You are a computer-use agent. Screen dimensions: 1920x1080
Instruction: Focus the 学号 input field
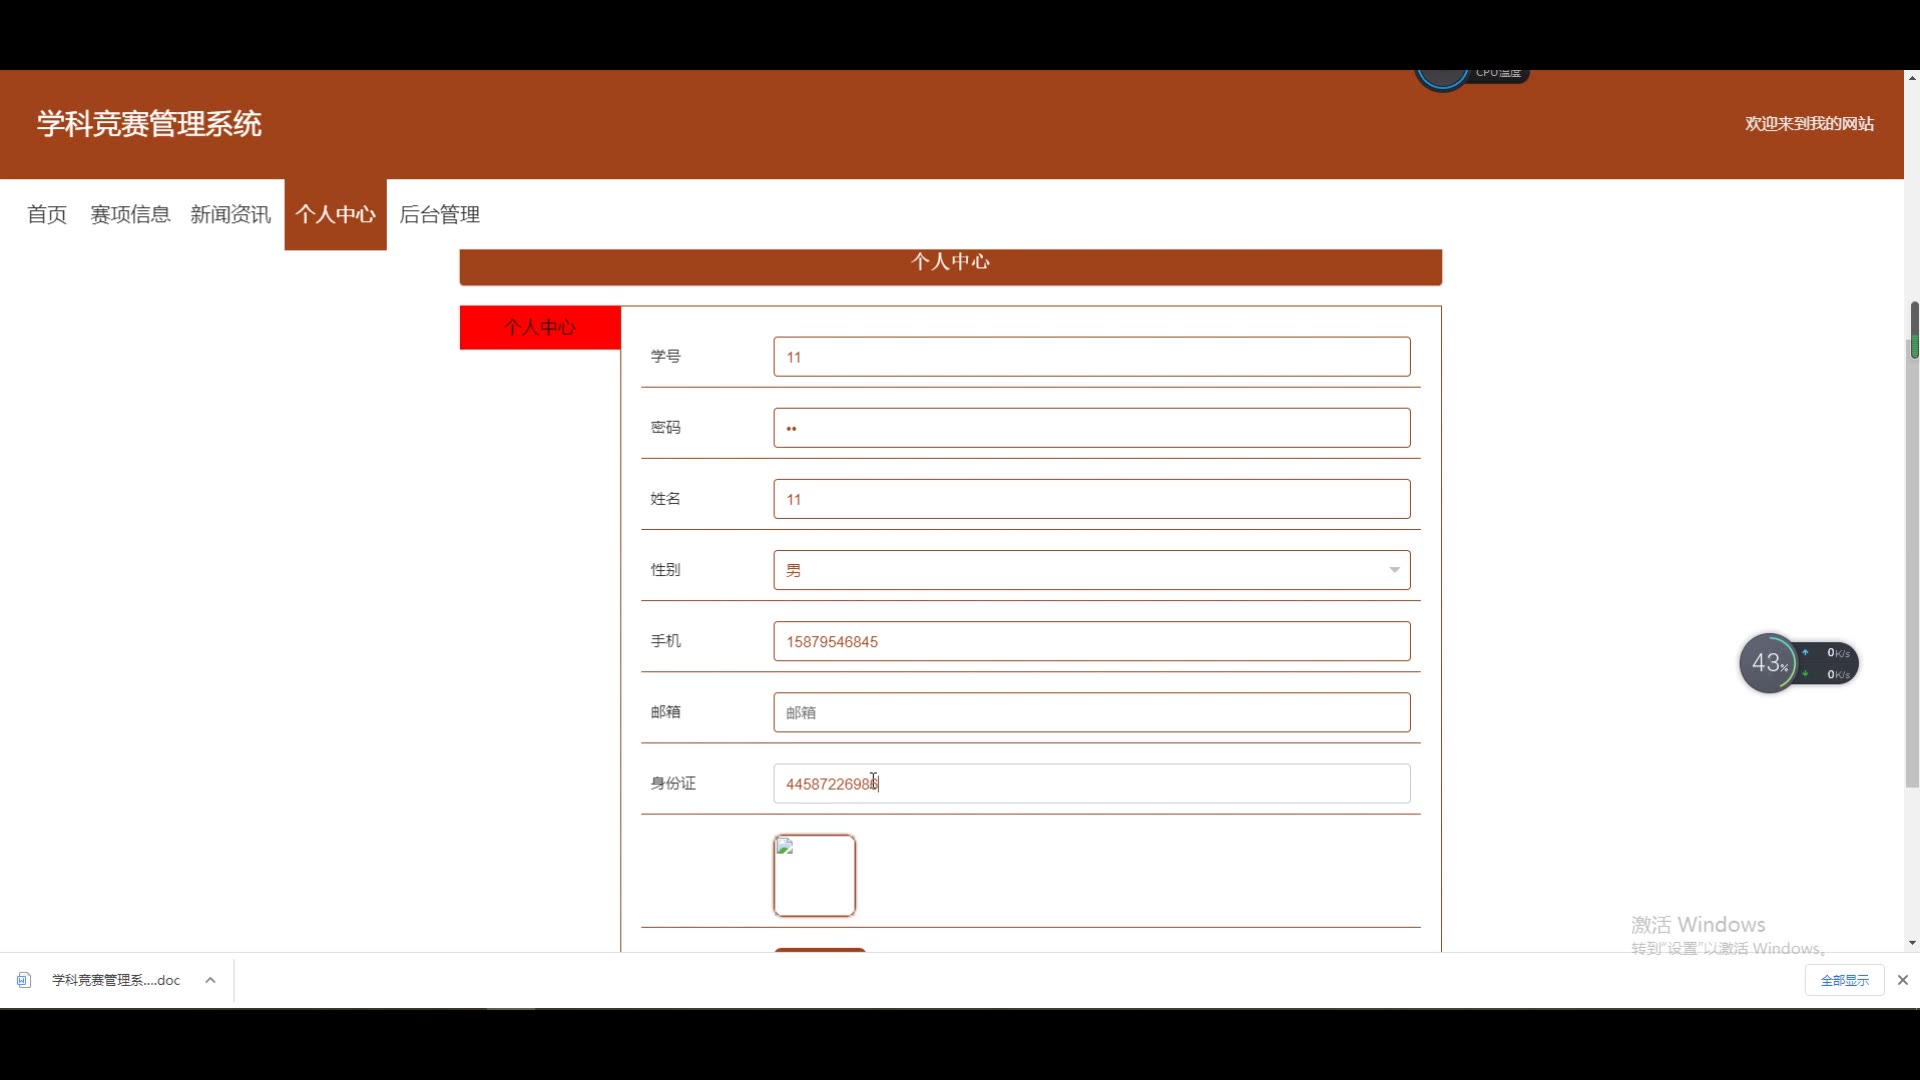(x=1091, y=357)
